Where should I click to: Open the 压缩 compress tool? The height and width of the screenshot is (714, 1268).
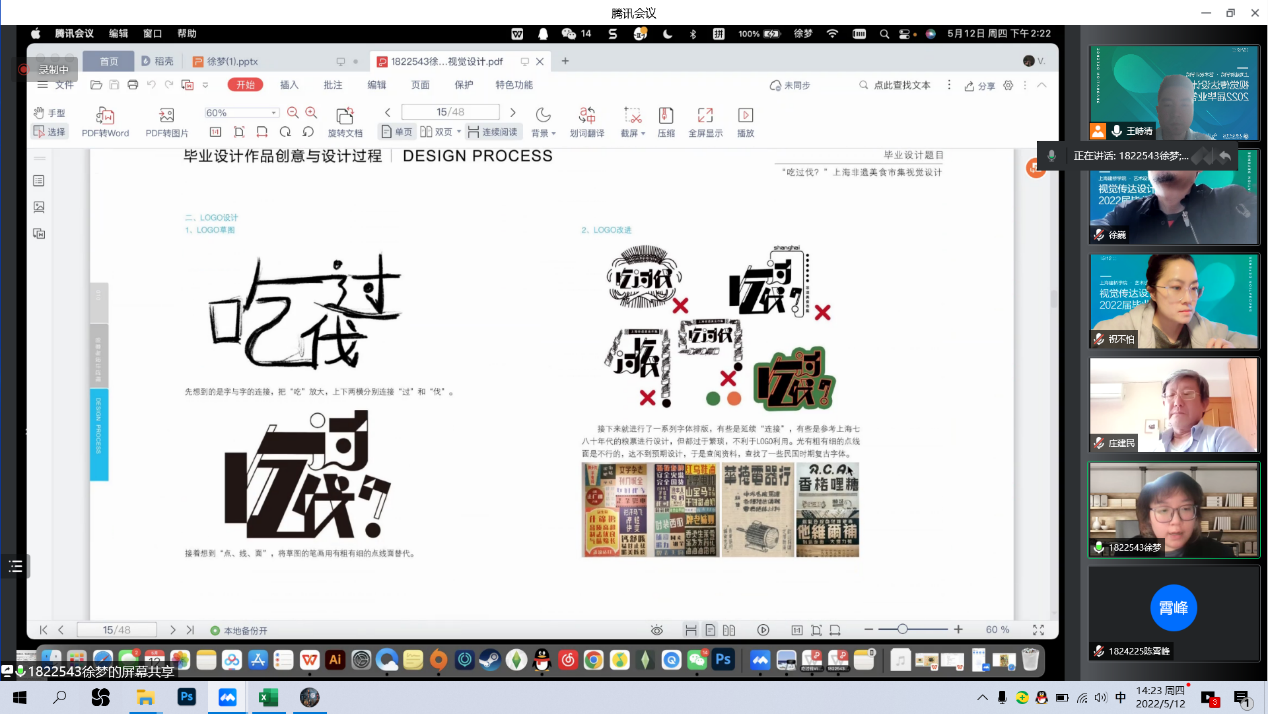(x=666, y=122)
